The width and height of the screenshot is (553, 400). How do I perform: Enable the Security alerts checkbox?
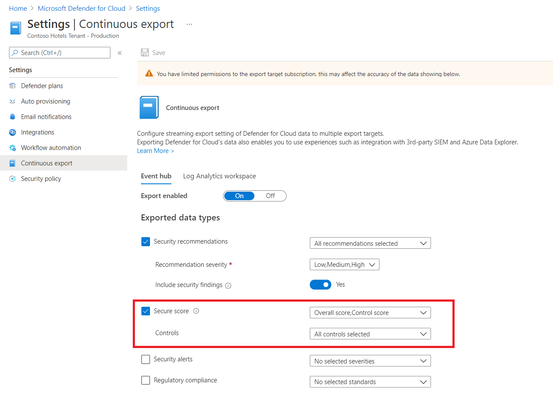pyautogui.click(x=145, y=359)
